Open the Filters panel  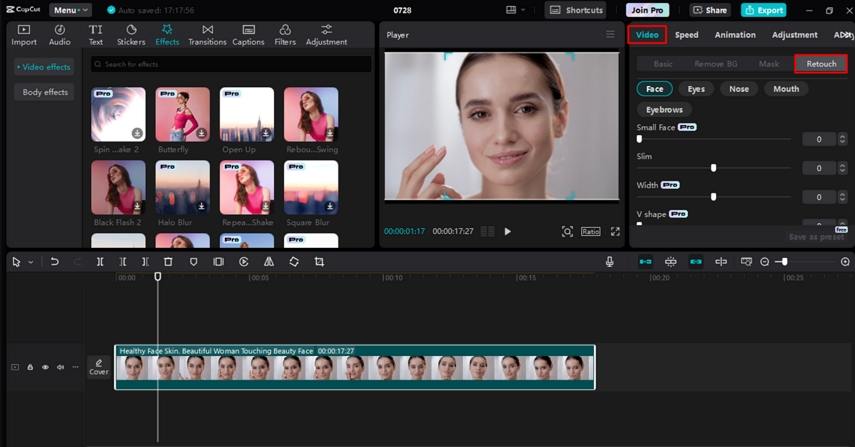click(x=285, y=35)
